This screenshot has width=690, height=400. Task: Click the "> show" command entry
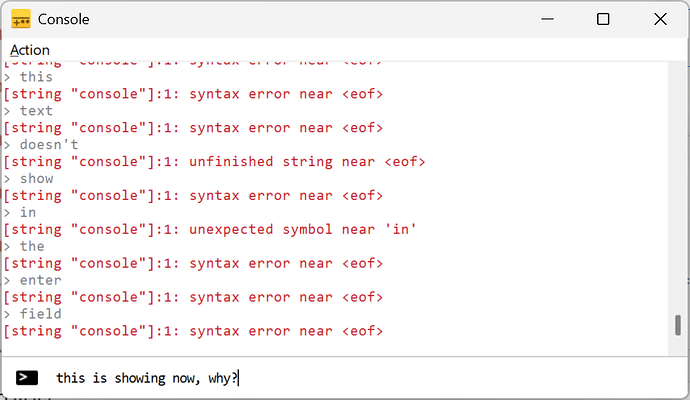coord(30,179)
